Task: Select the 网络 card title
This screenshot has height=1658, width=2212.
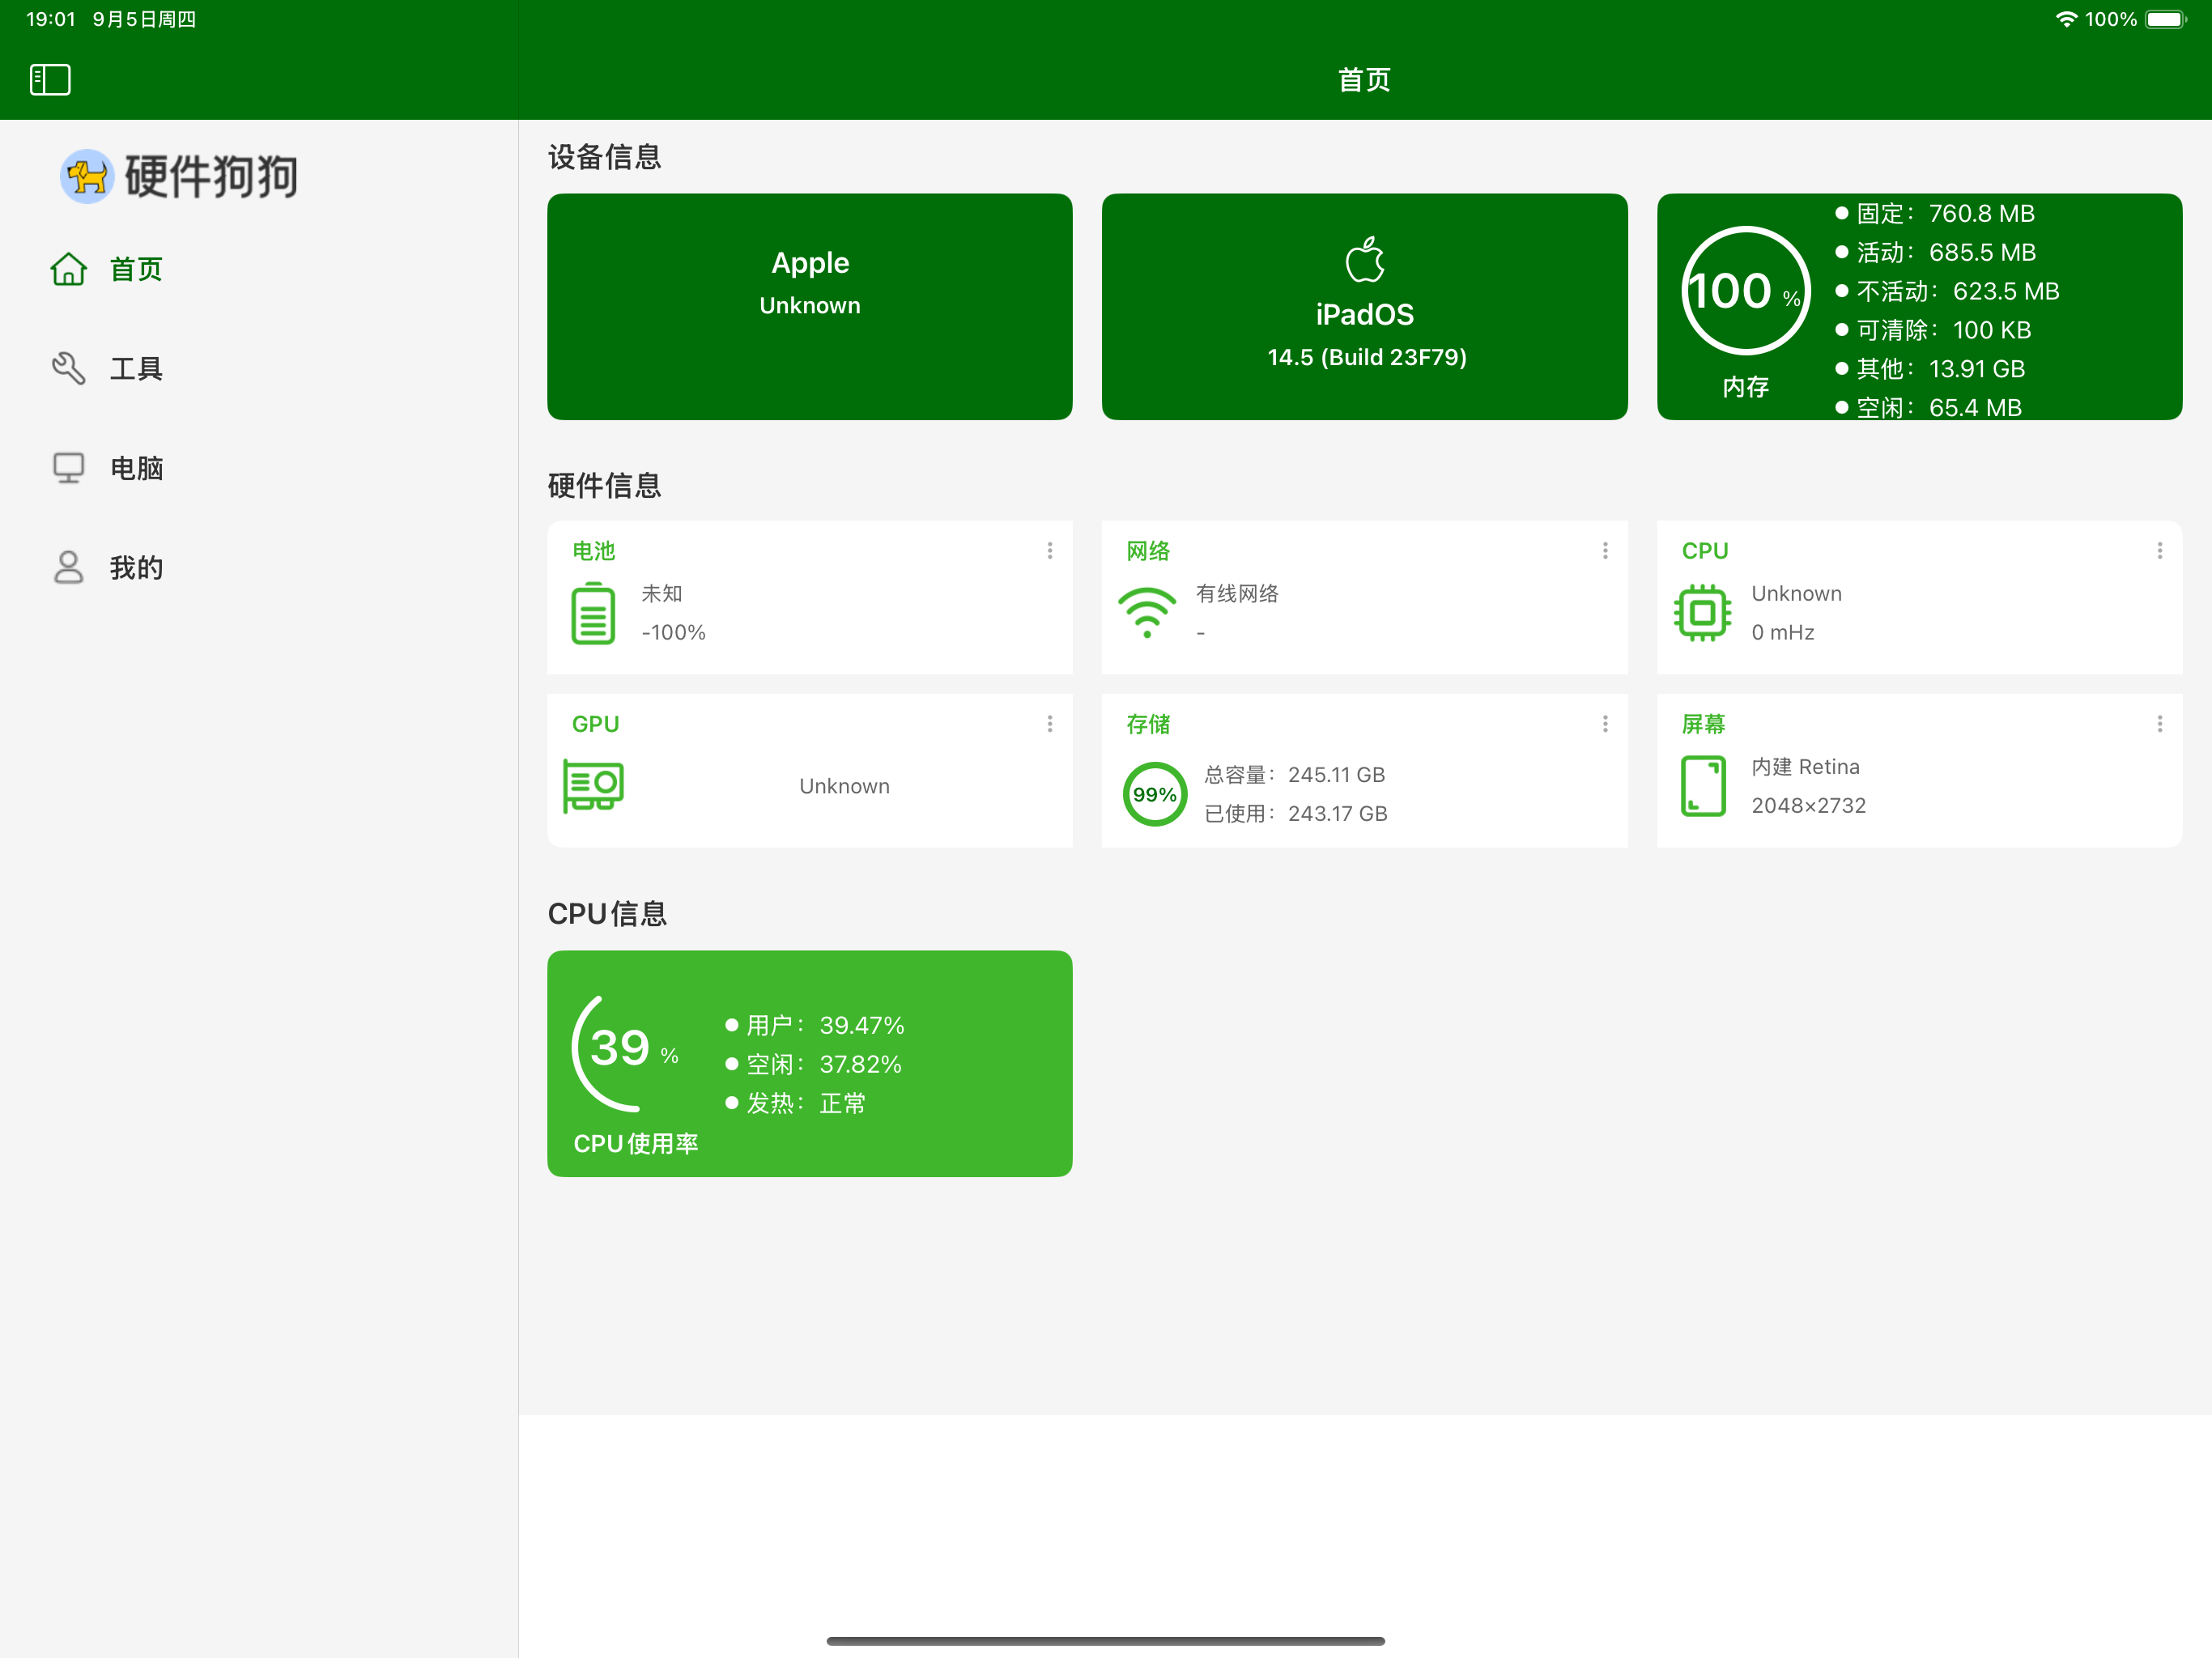Action: [1148, 551]
